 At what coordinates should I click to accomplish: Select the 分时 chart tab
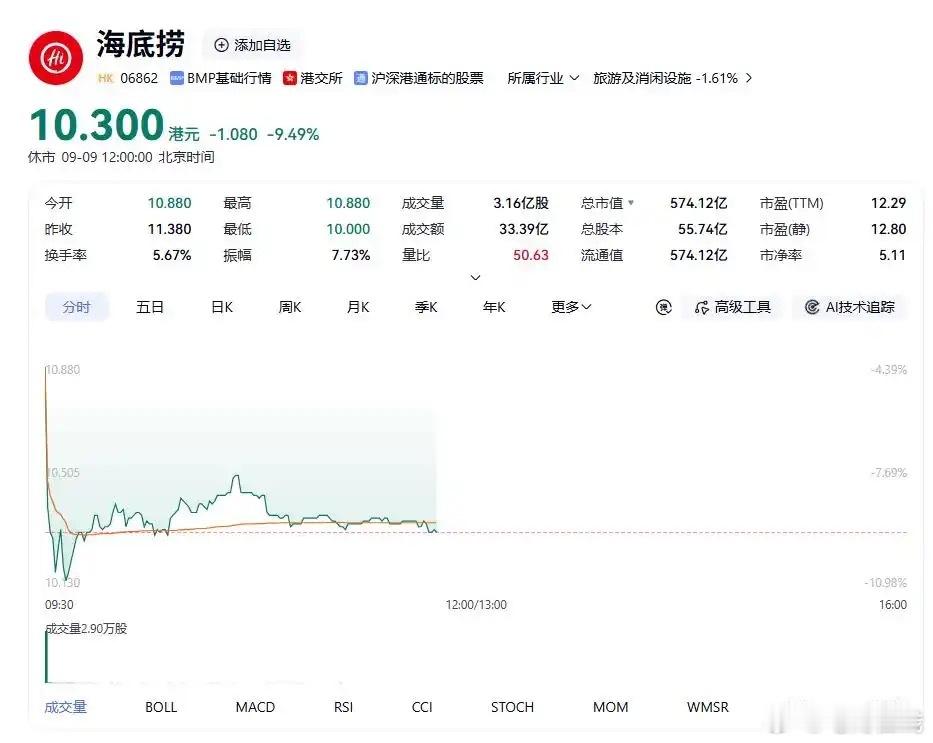click(x=77, y=307)
